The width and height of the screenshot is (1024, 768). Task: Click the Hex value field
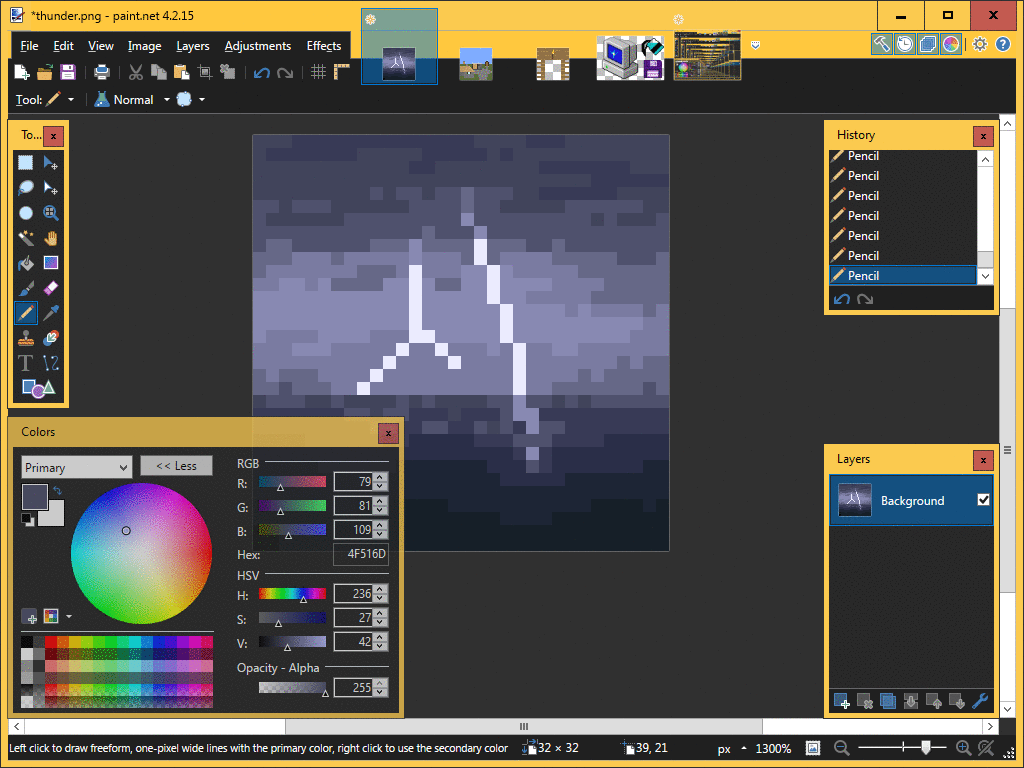[x=361, y=554]
